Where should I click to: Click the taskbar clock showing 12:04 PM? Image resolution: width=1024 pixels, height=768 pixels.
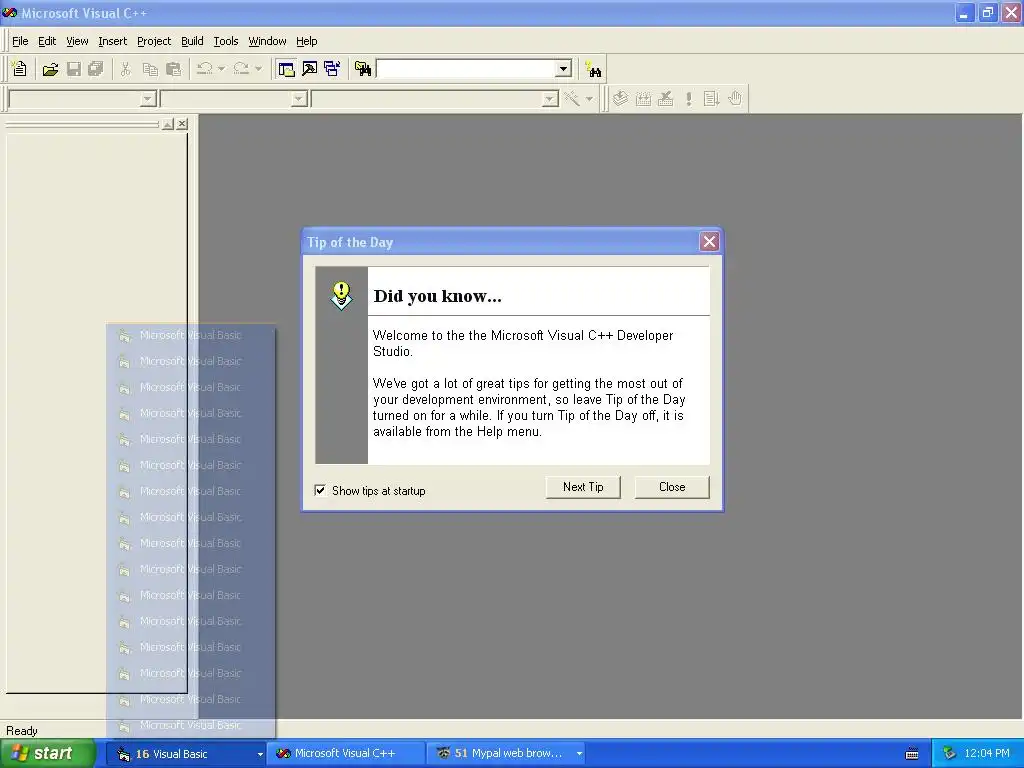(987, 754)
